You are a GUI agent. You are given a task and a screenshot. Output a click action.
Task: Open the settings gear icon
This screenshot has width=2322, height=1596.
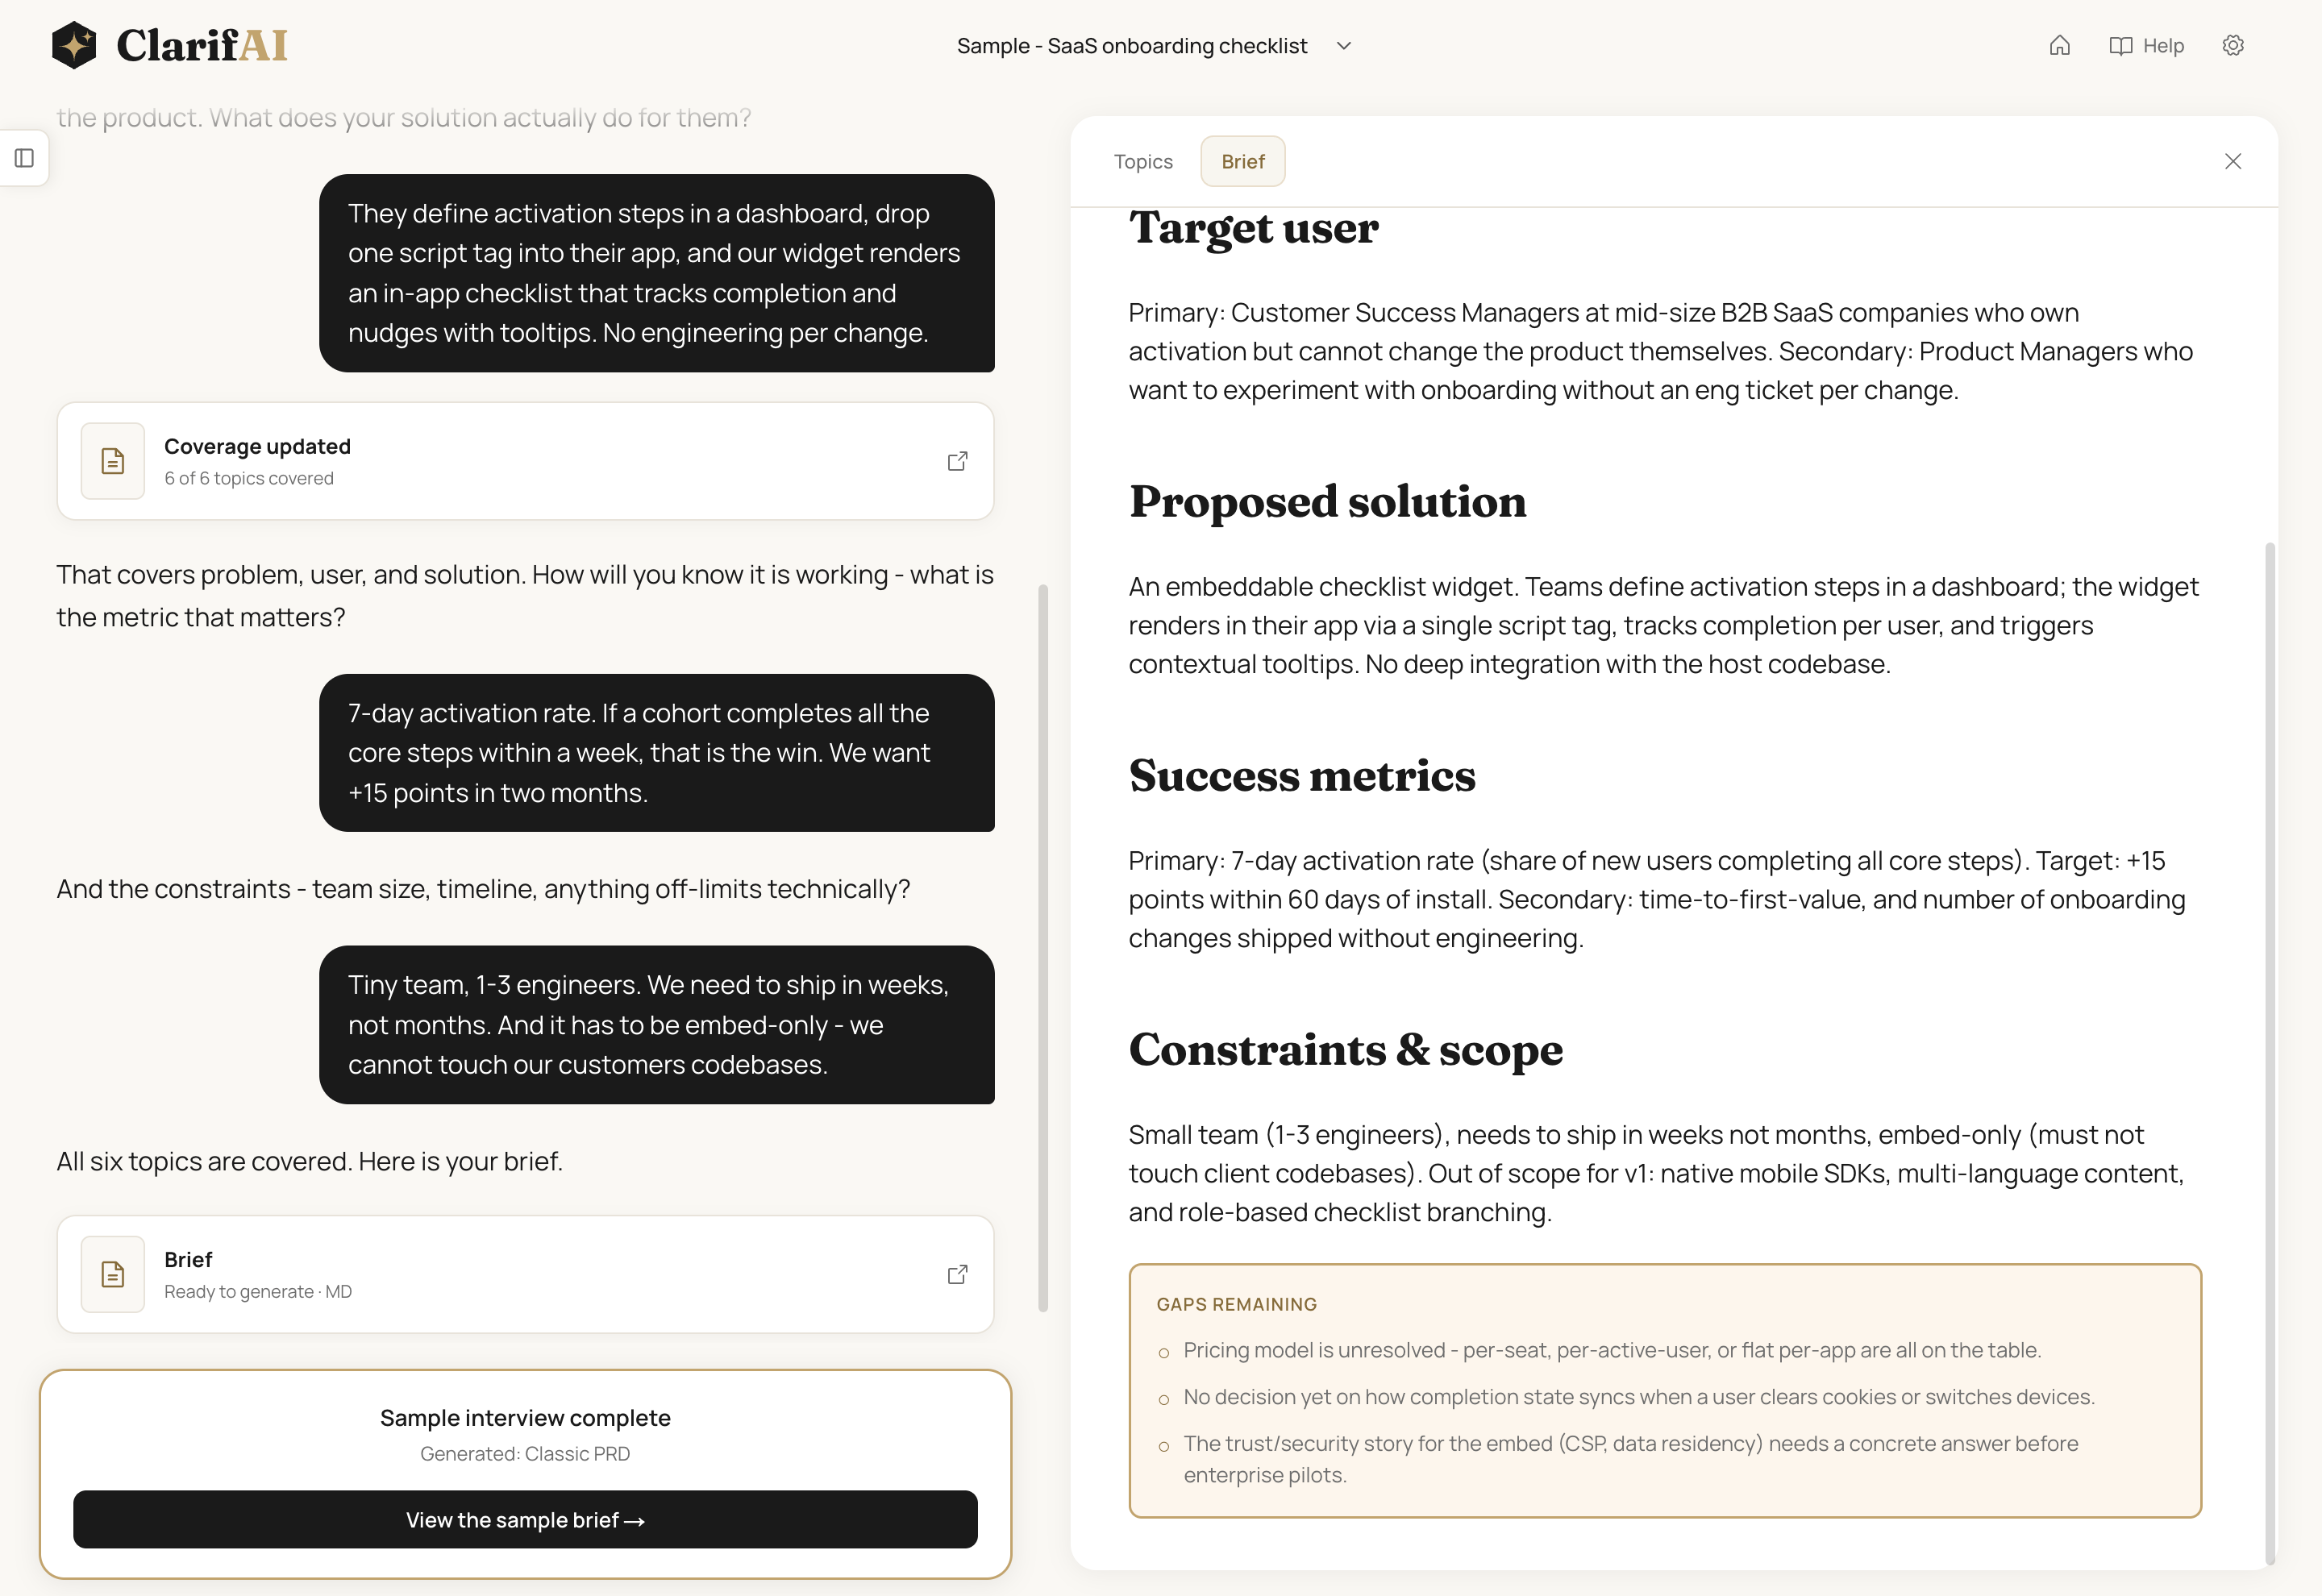click(x=2233, y=46)
